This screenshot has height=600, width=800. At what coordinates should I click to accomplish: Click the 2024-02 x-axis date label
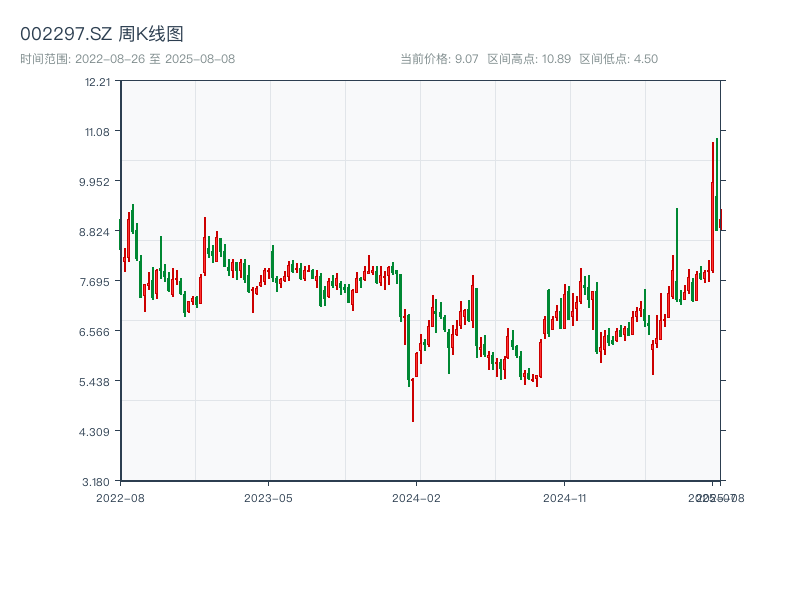[417, 497]
